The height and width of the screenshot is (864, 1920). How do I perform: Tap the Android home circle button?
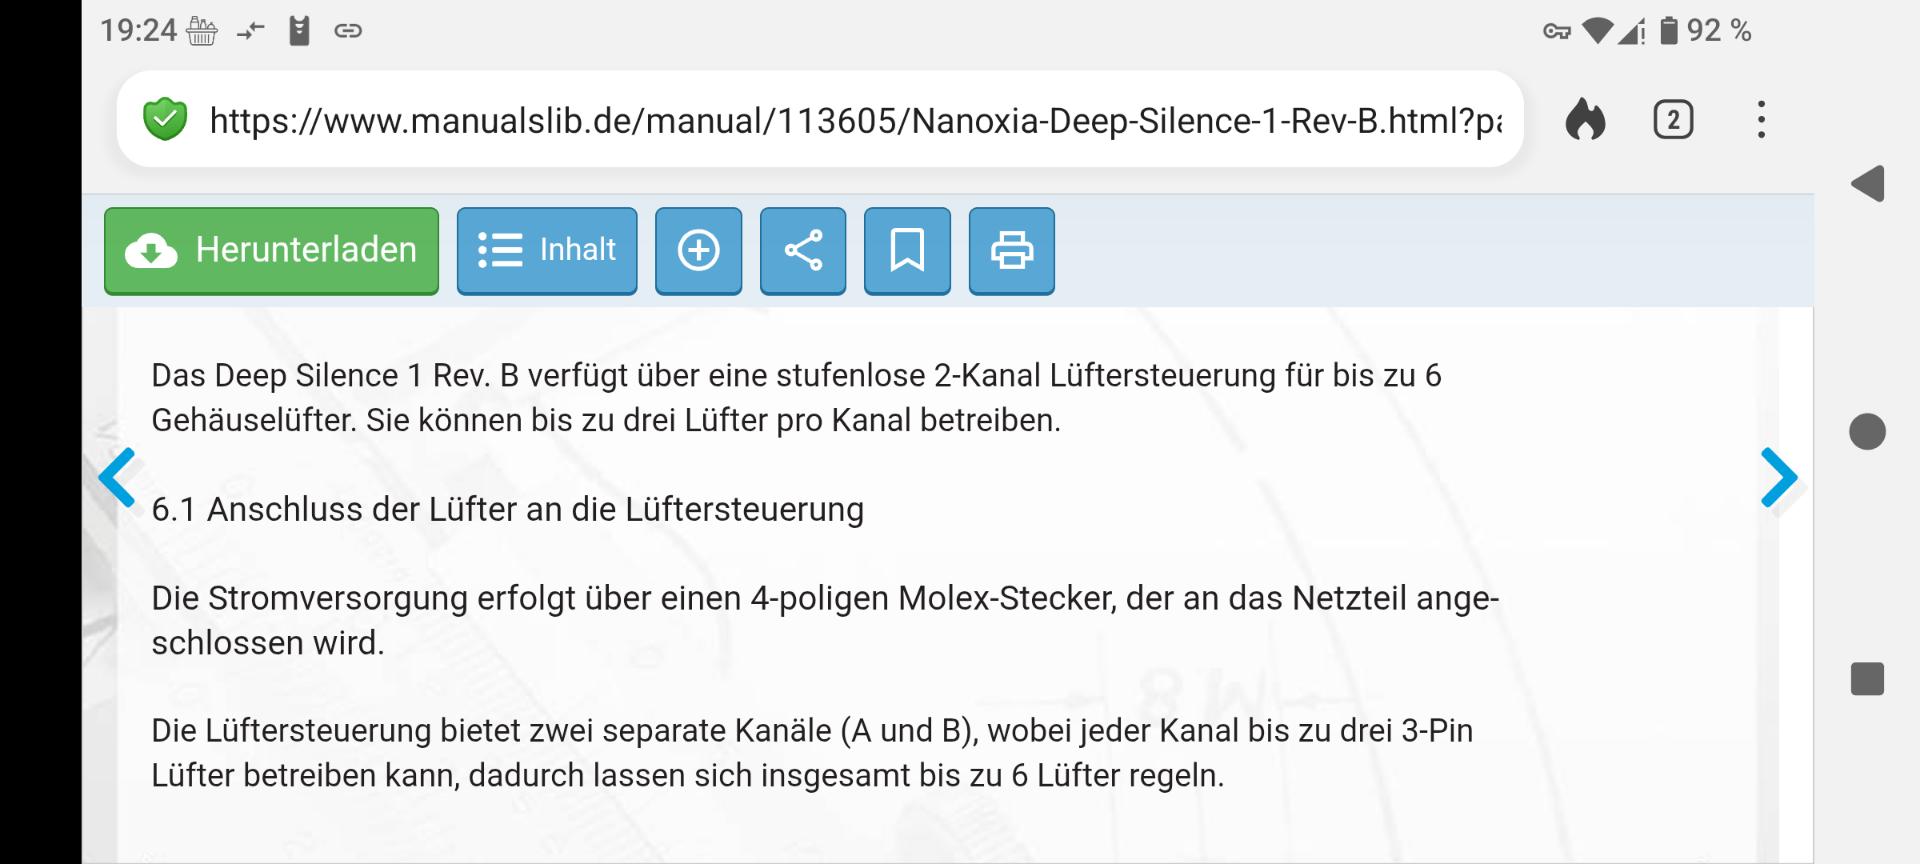tap(1867, 432)
